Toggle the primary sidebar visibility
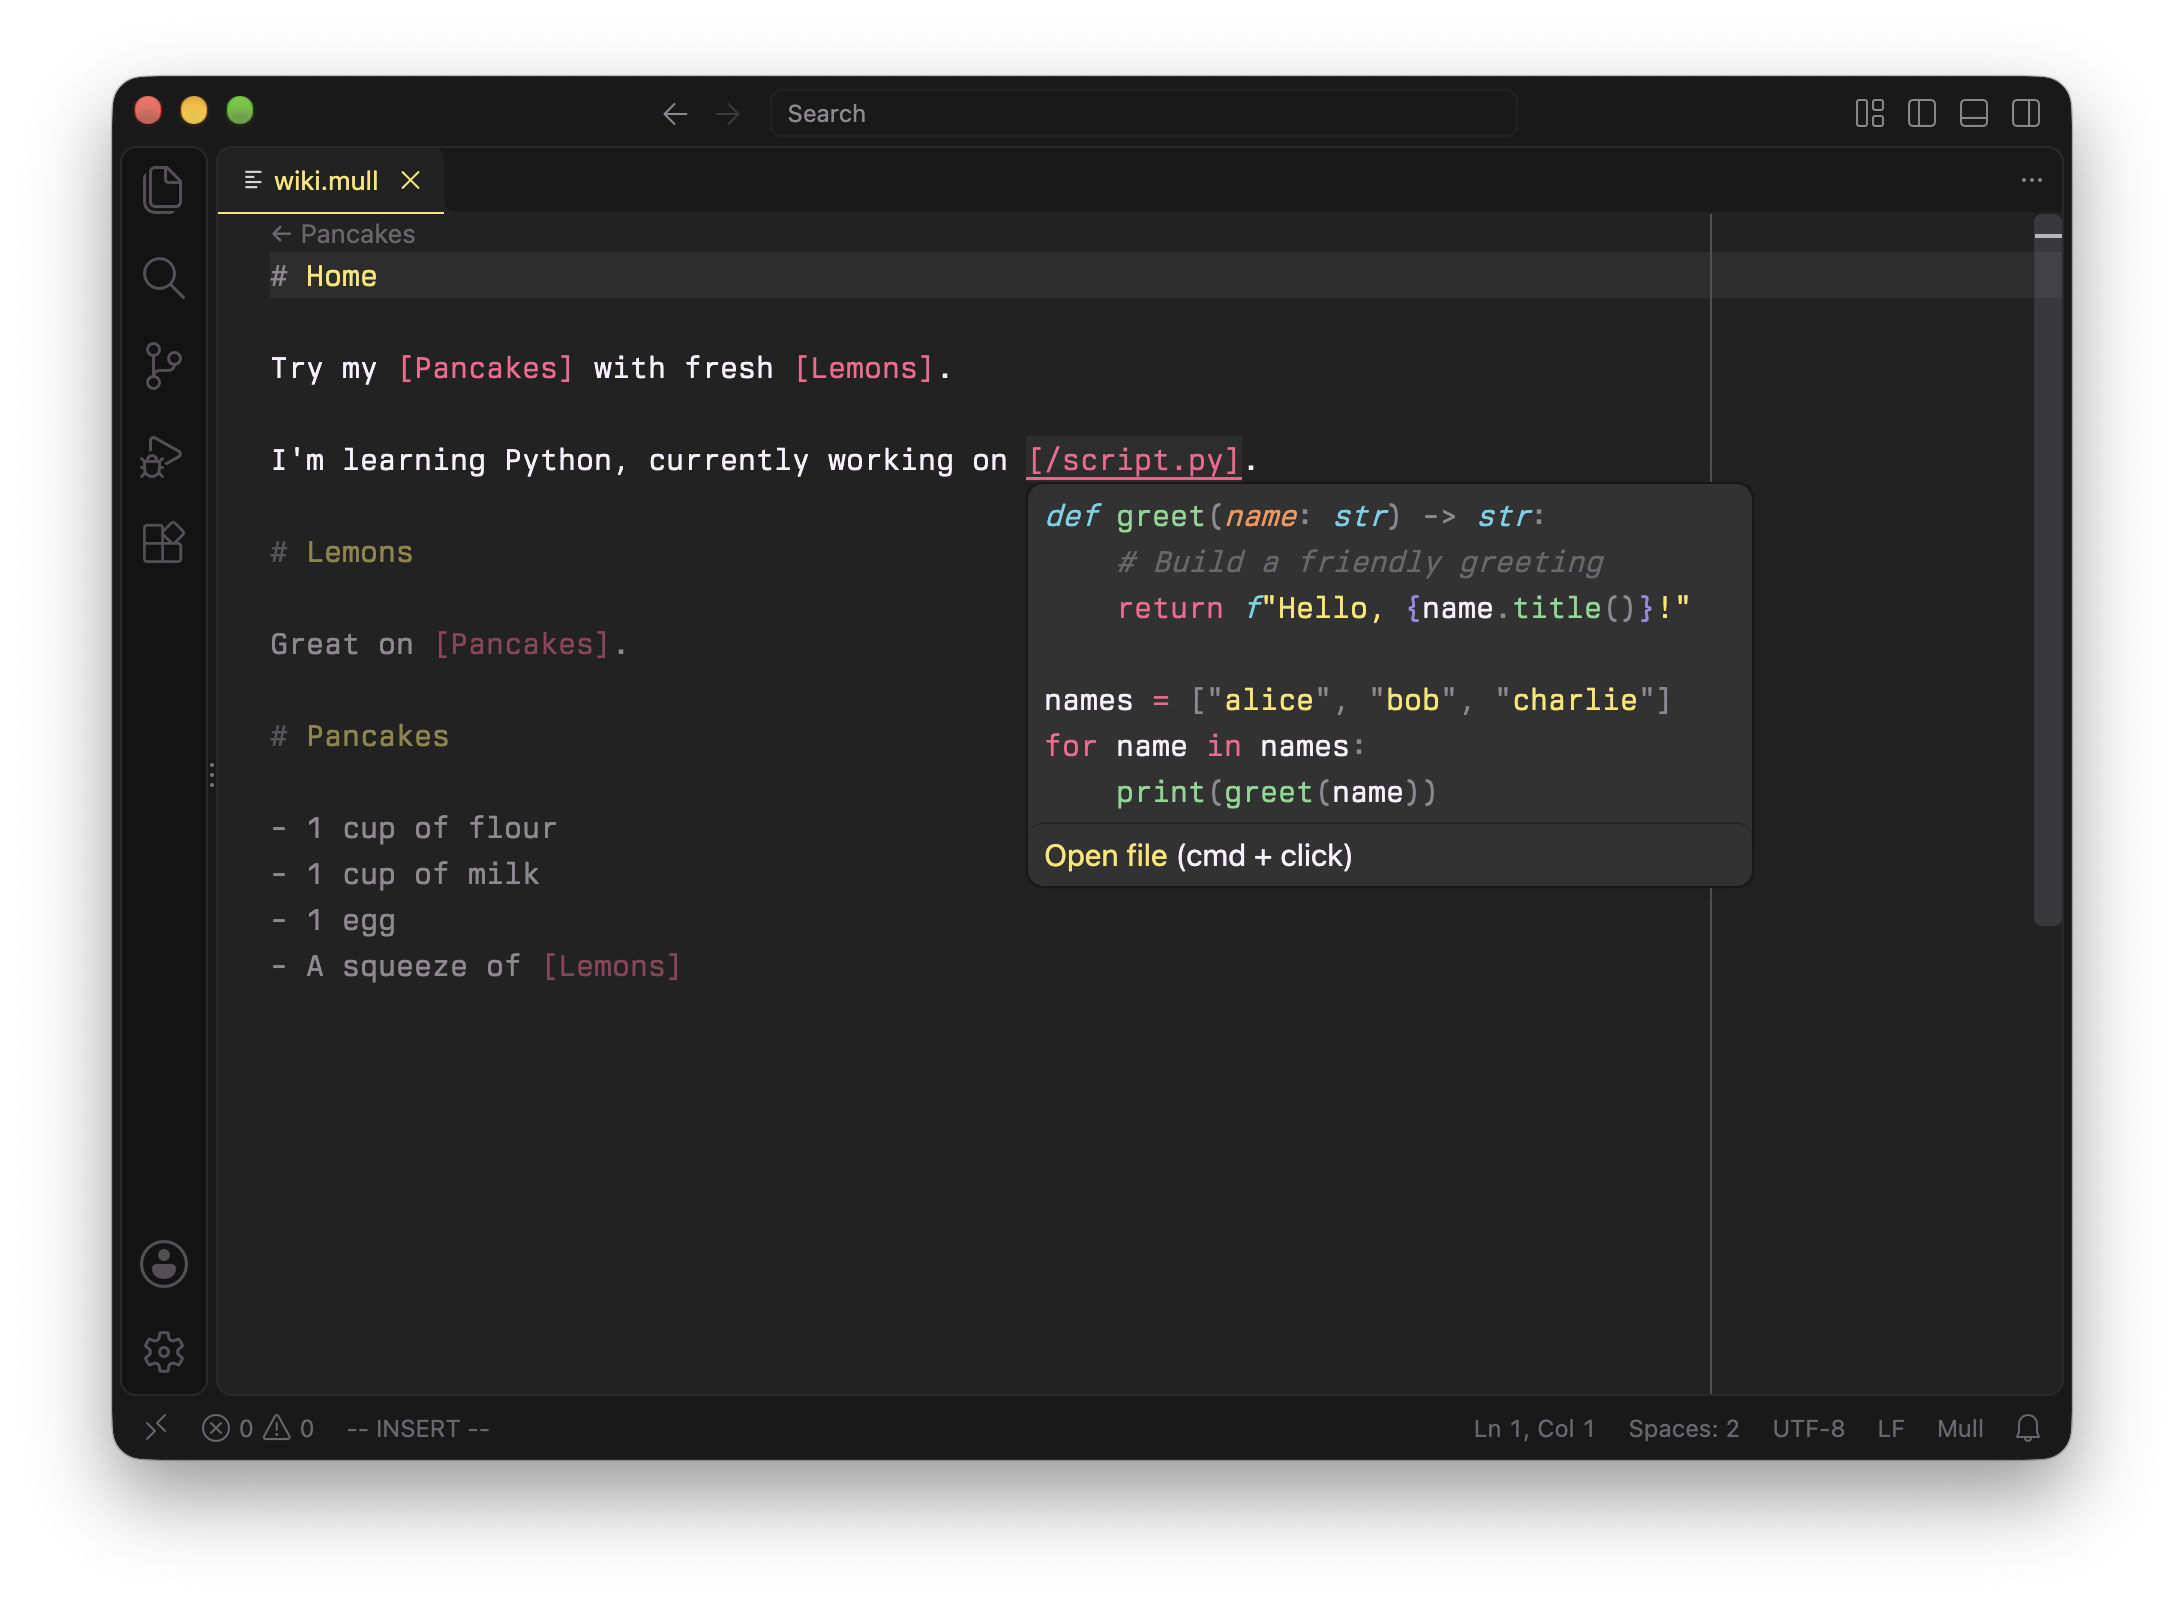This screenshot has width=2184, height=1608. 1921,113
